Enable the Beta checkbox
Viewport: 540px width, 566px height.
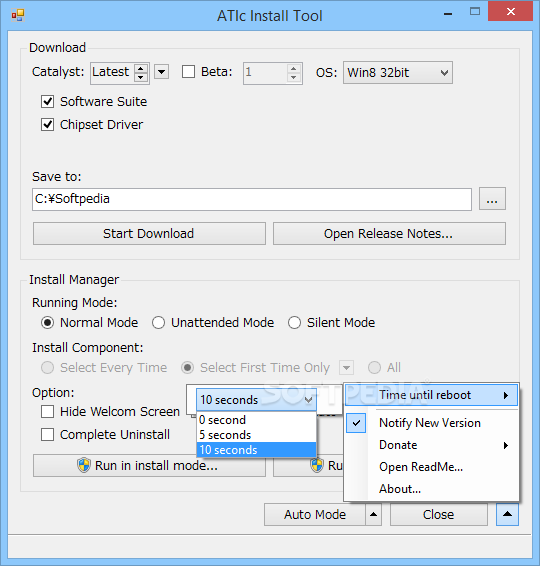click(188, 71)
